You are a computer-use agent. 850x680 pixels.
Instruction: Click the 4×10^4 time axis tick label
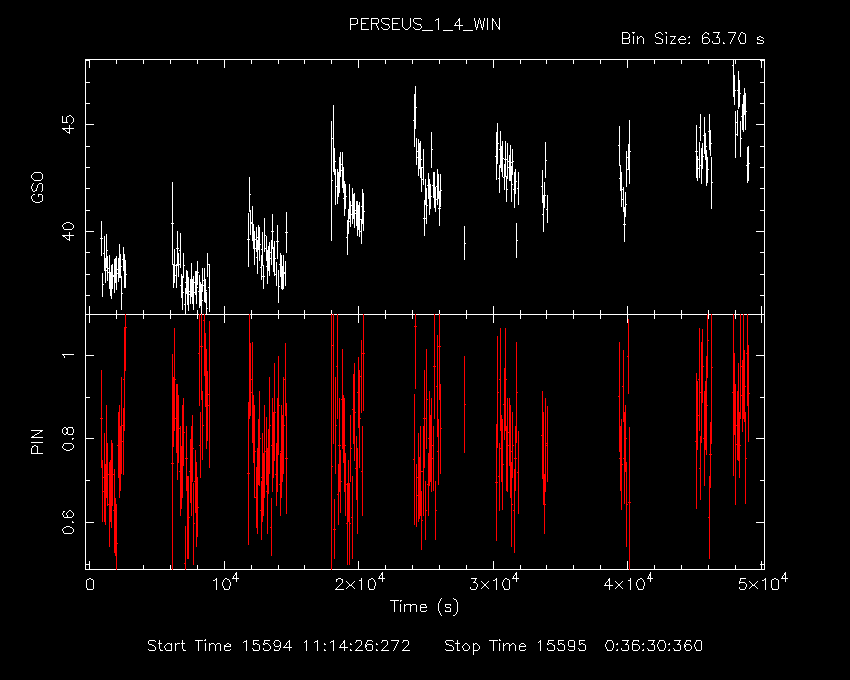(628, 582)
